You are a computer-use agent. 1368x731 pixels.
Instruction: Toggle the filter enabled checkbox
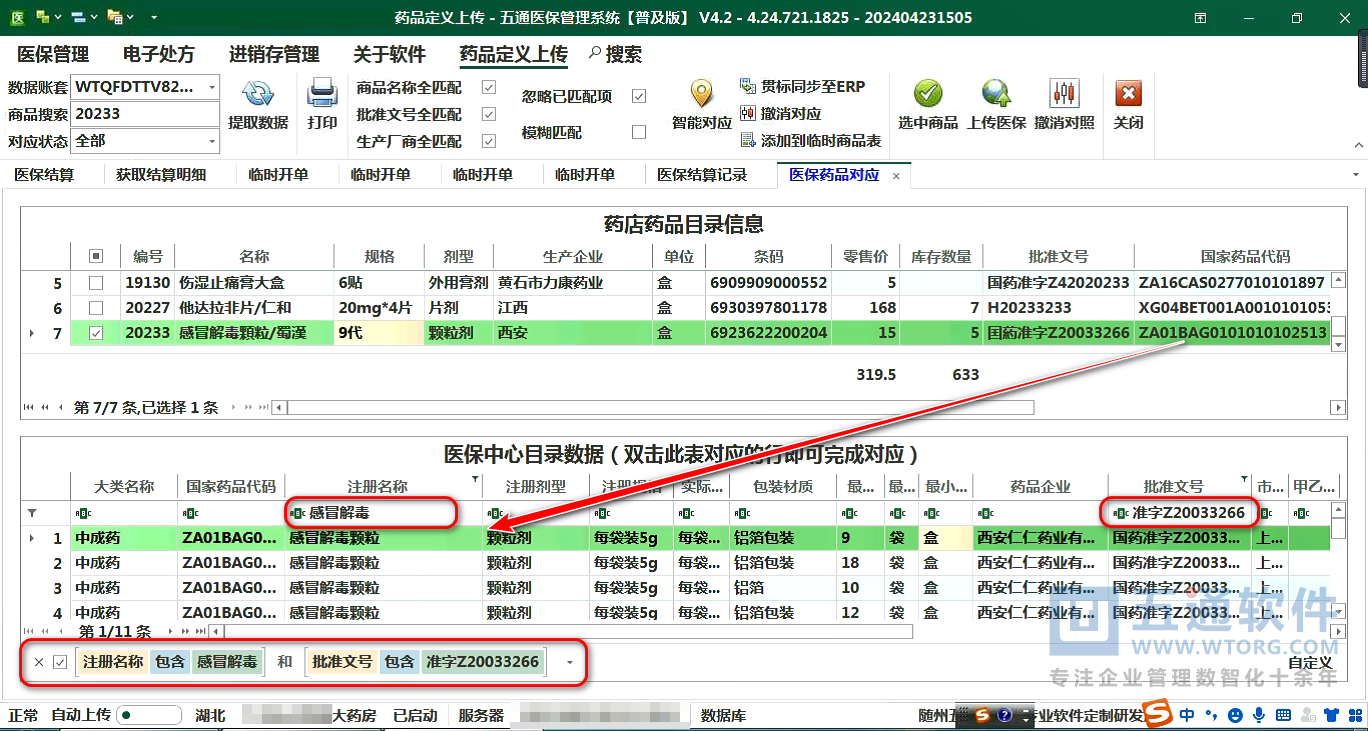pos(60,662)
